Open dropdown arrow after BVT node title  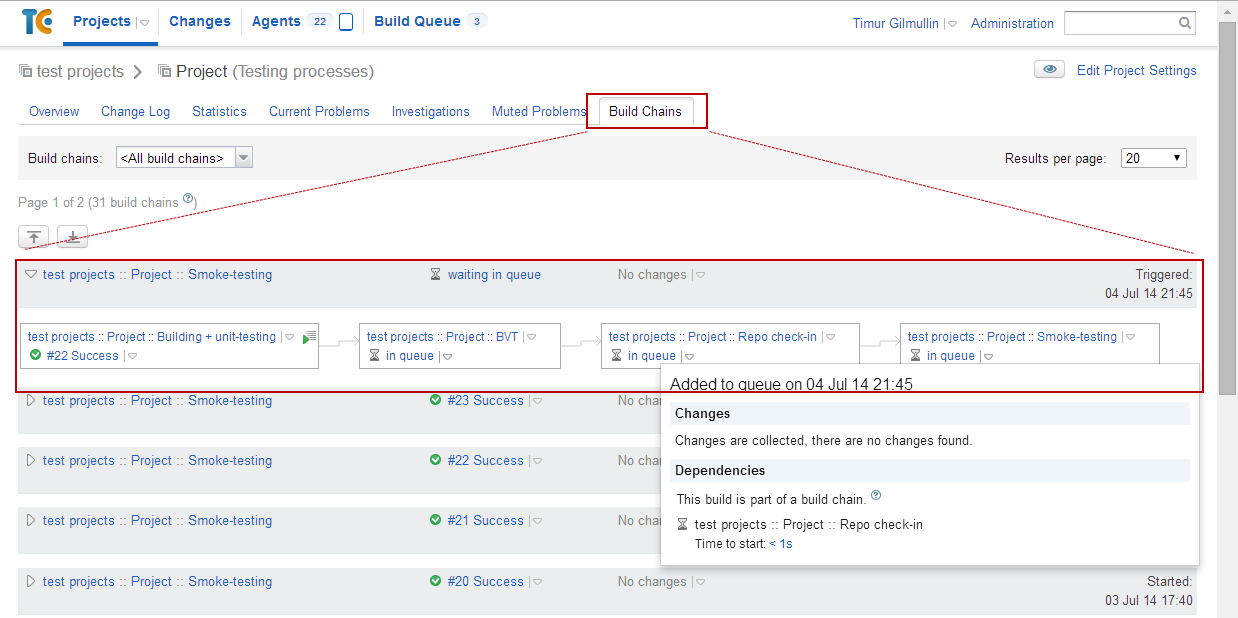coord(532,337)
